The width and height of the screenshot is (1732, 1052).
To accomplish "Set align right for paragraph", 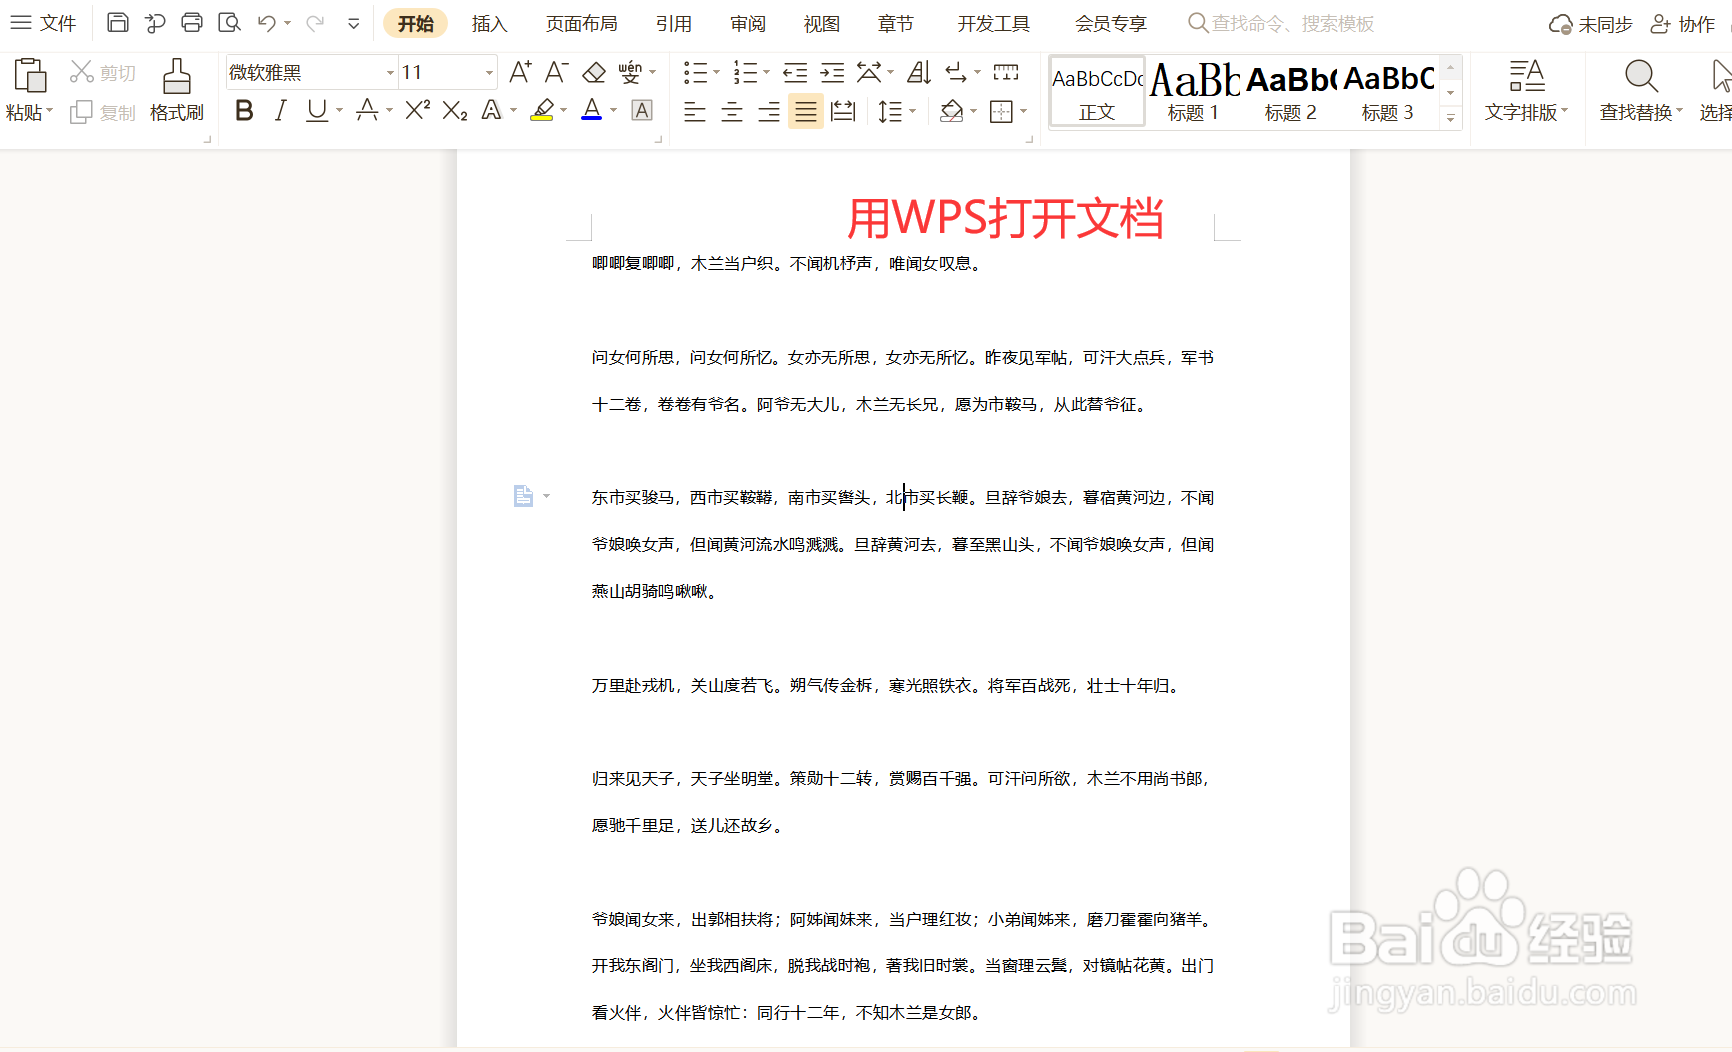I will (768, 111).
